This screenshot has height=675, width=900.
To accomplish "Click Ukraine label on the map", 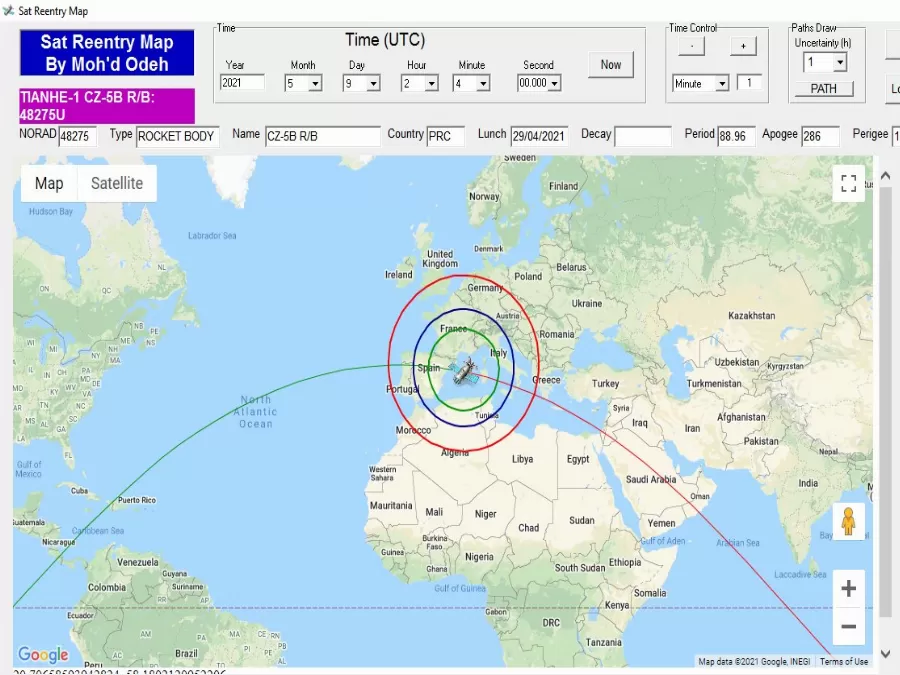I will pyautogui.click(x=587, y=304).
